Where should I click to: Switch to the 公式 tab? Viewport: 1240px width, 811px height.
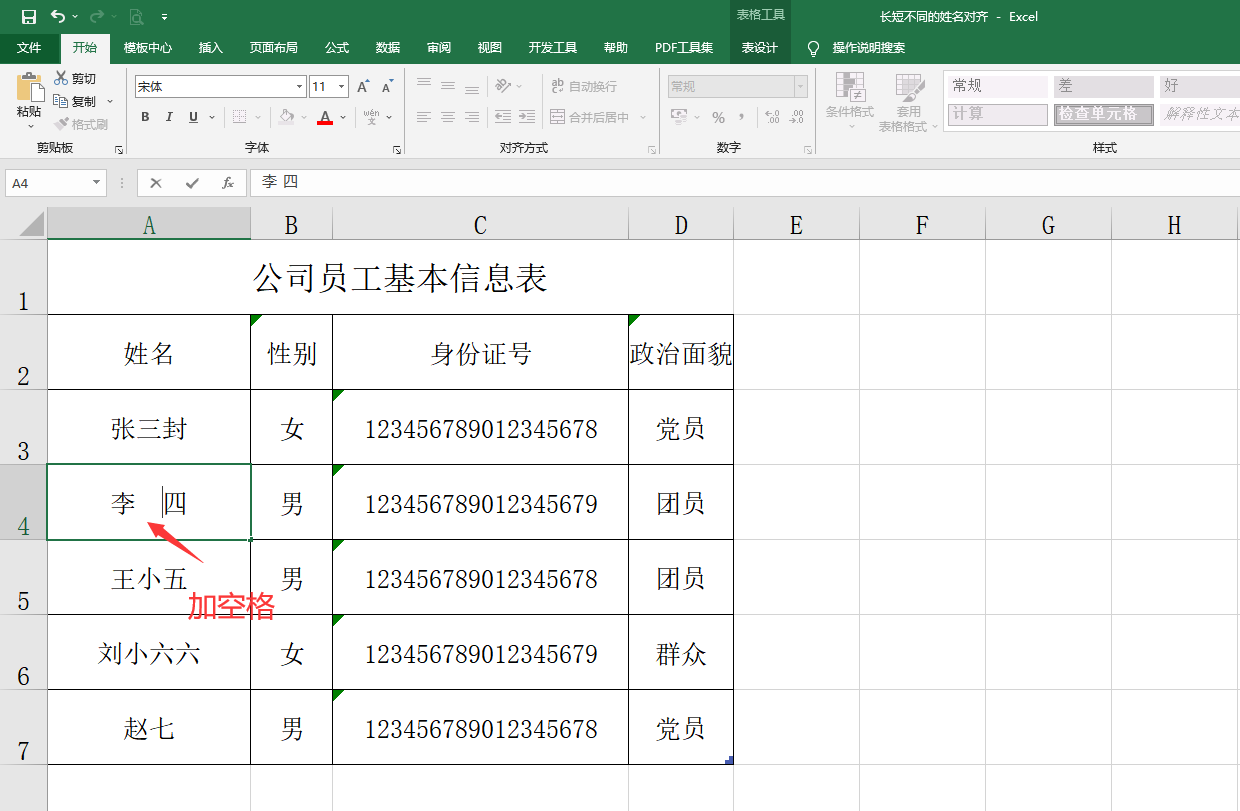coord(337,48)
